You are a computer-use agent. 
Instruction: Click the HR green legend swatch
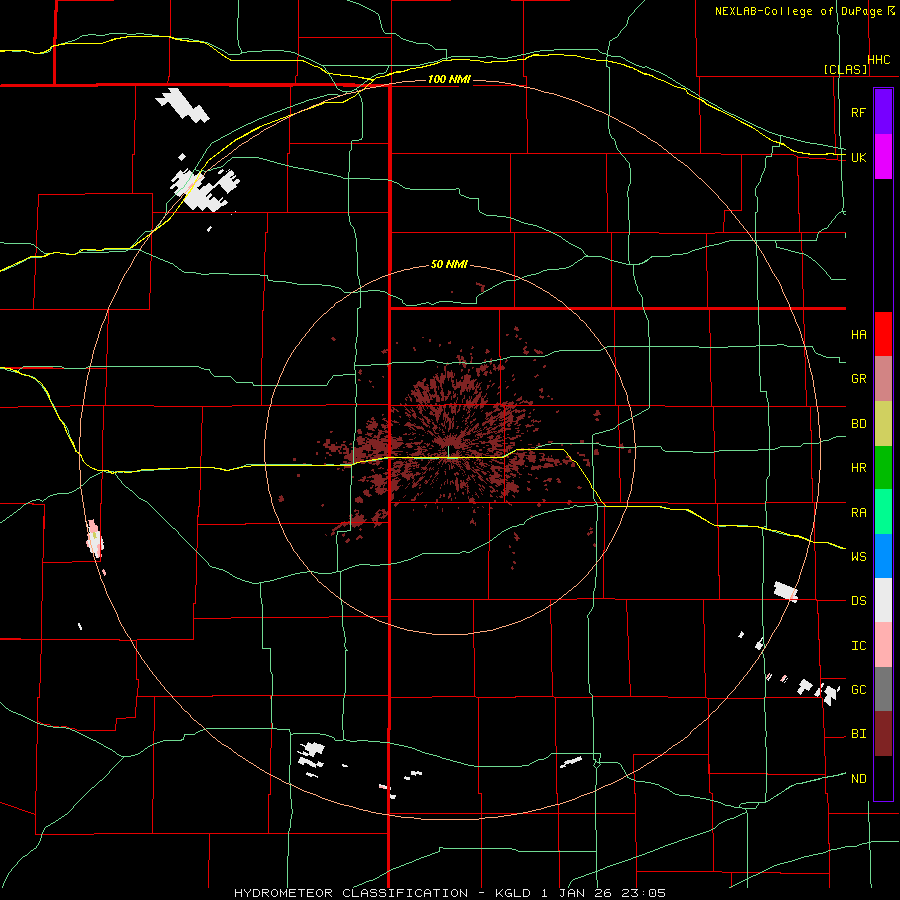point(883,468)
